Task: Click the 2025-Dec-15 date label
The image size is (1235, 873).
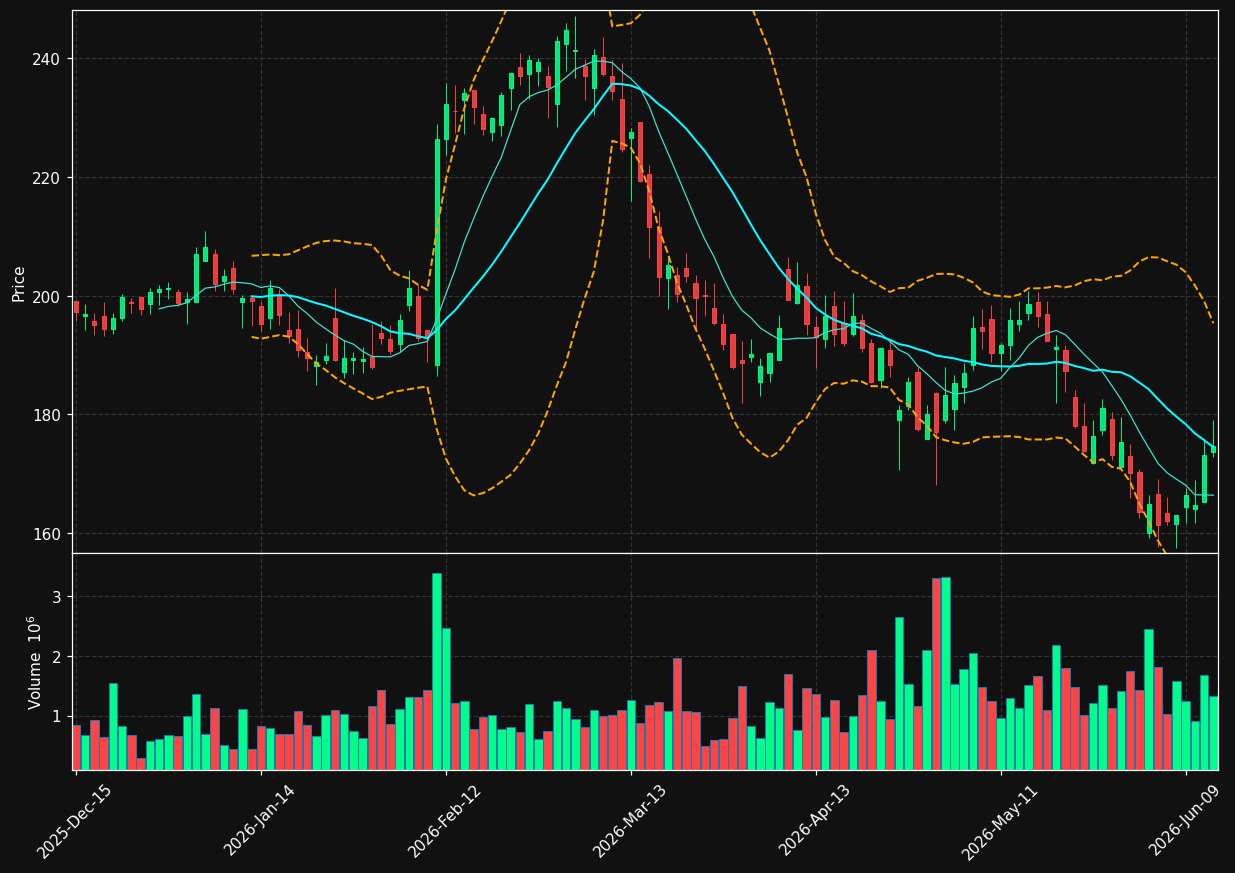Action: (75, 822)
